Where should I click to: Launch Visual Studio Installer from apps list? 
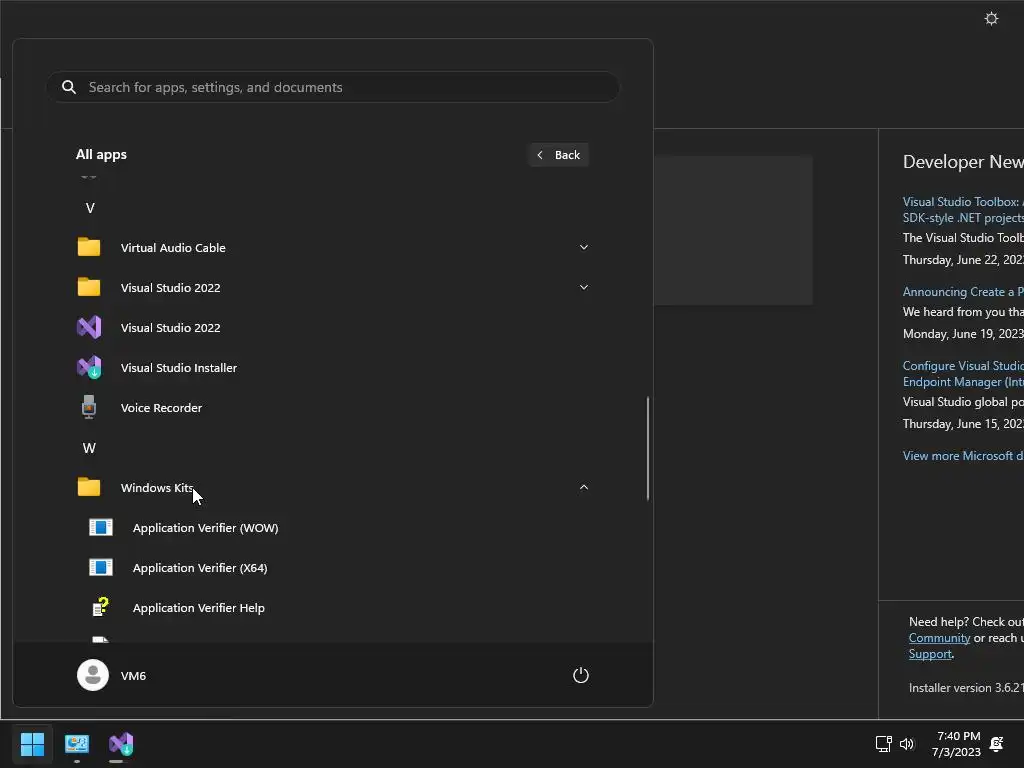pos(178,368)
